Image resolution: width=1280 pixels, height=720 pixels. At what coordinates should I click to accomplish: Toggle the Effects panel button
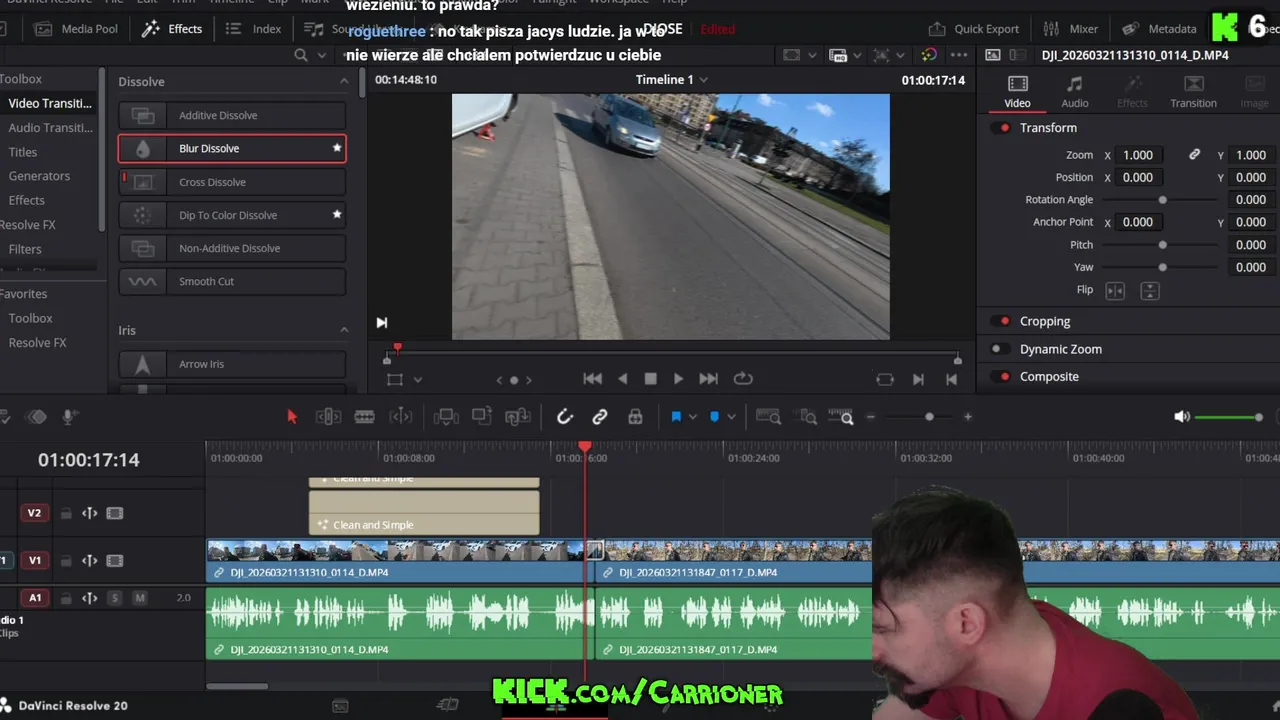click(x=173, y=29)
